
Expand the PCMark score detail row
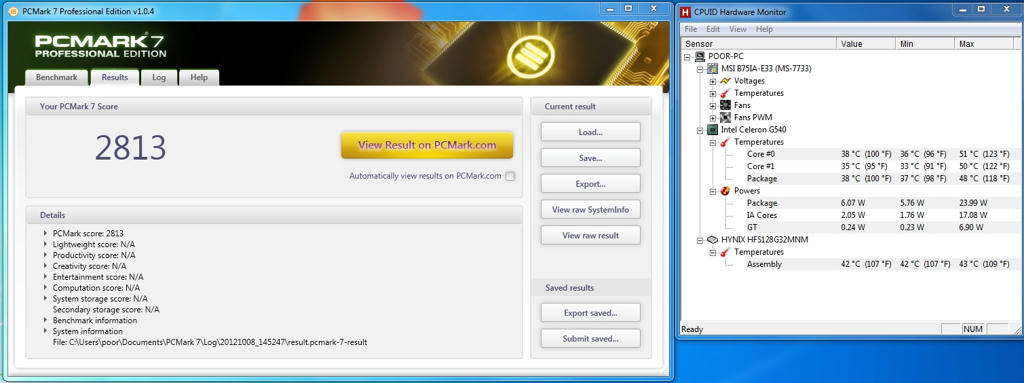click(x=45, y=233)
